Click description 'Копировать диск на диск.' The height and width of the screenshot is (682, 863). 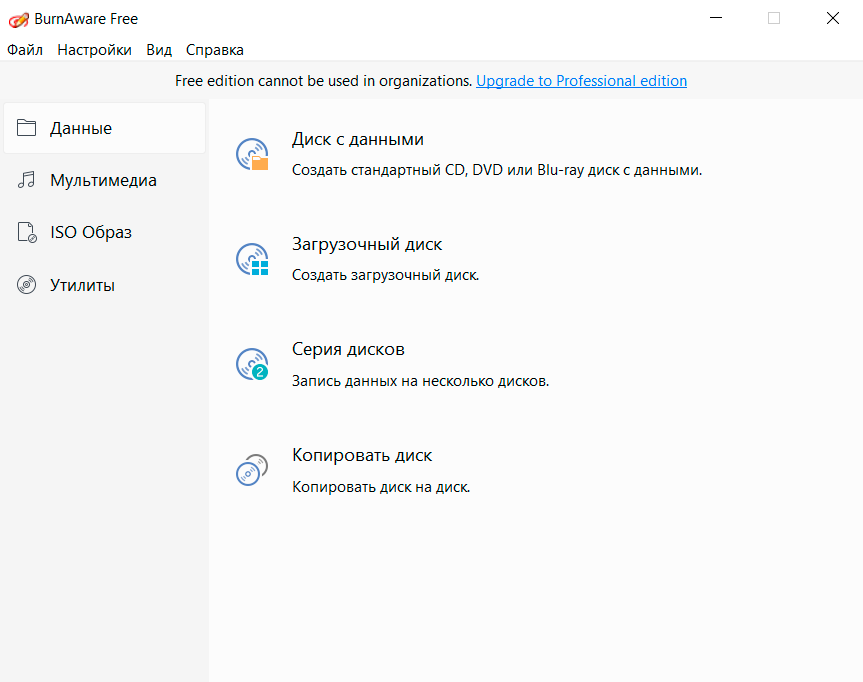[381, 487]
